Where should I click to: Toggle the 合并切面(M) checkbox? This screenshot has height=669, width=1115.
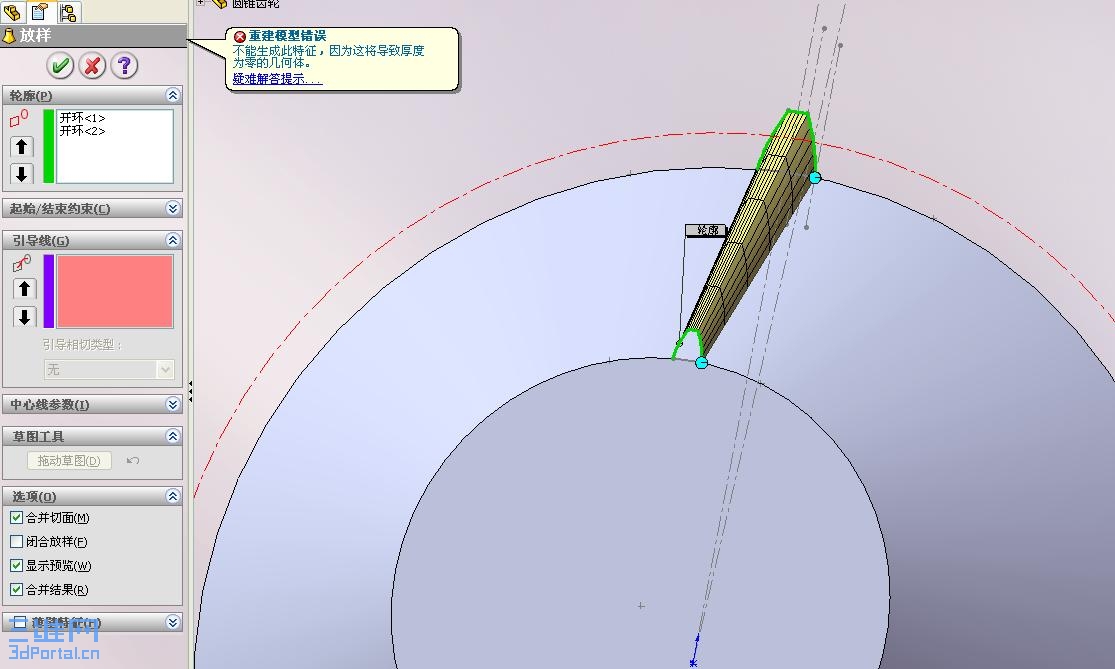point(16,518)
